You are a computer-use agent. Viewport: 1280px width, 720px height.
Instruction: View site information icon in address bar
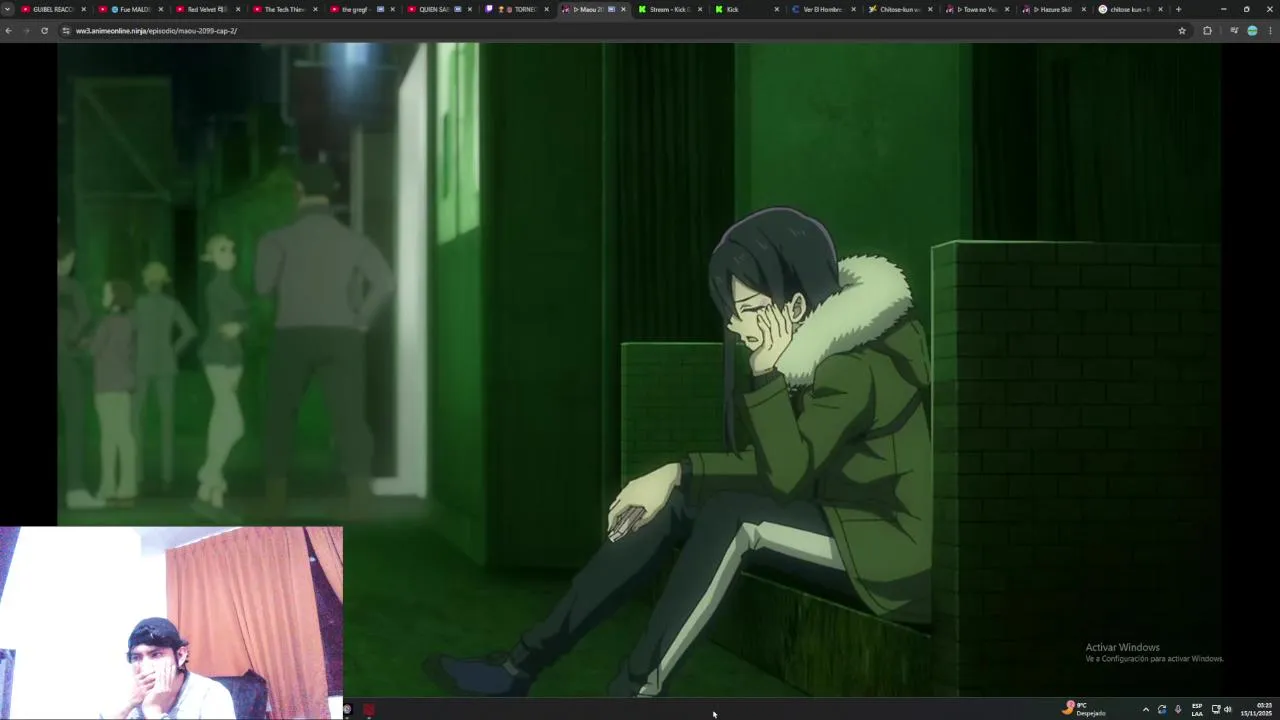[x=66, y=31]
